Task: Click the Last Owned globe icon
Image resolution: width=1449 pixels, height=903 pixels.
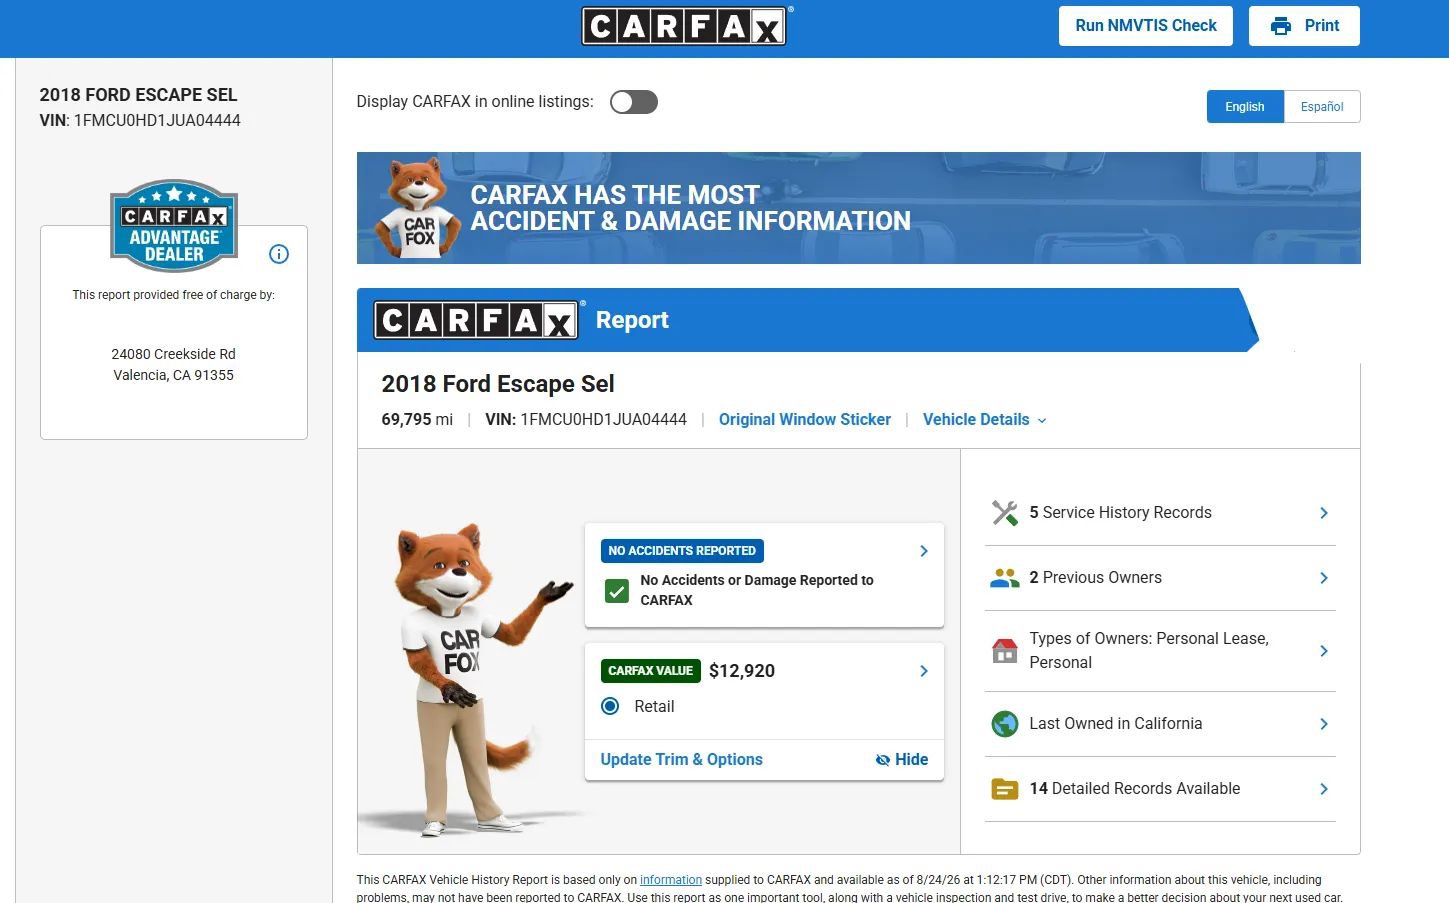Action: [x=1005, y=724]
